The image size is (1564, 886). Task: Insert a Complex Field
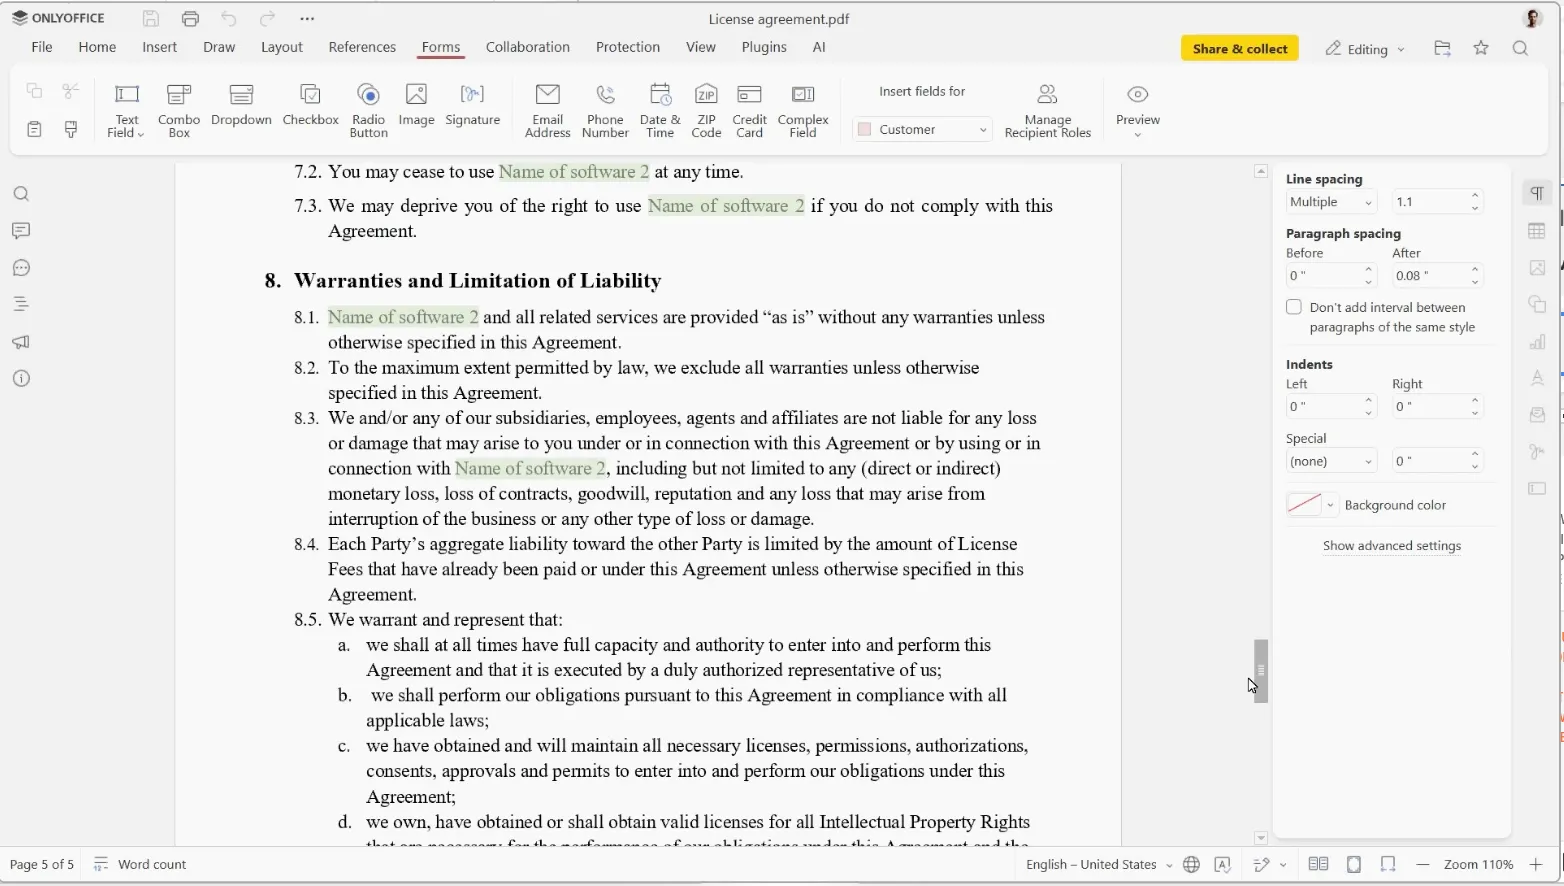tap(803, 110)
